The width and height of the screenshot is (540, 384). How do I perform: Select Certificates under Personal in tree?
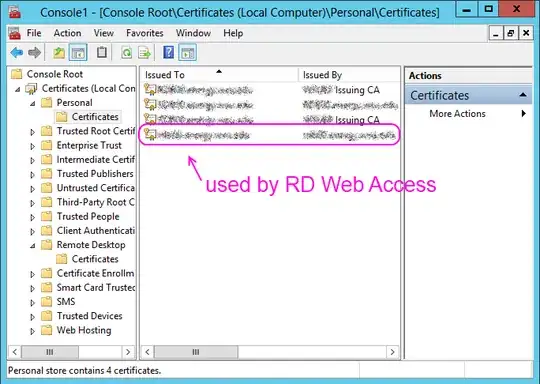95,117
